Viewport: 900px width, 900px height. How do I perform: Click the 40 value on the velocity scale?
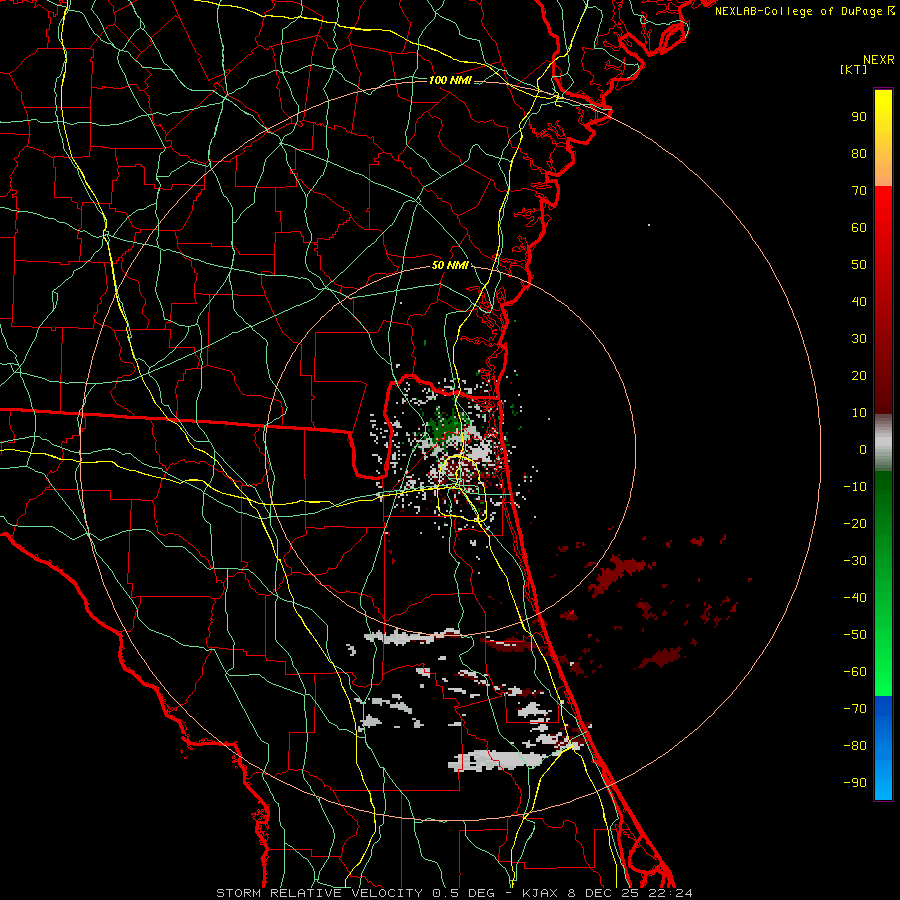(859, 302)
